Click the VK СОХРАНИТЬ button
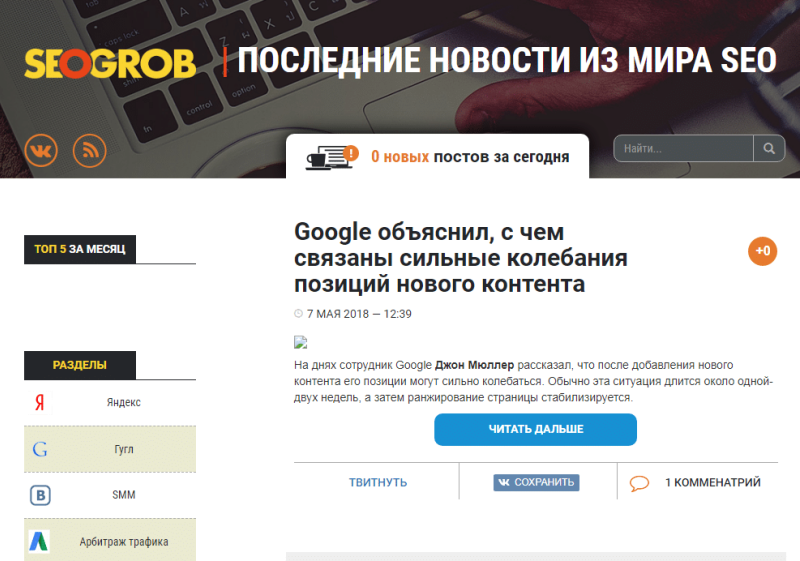The image size is (800, 561). point(536,482)
